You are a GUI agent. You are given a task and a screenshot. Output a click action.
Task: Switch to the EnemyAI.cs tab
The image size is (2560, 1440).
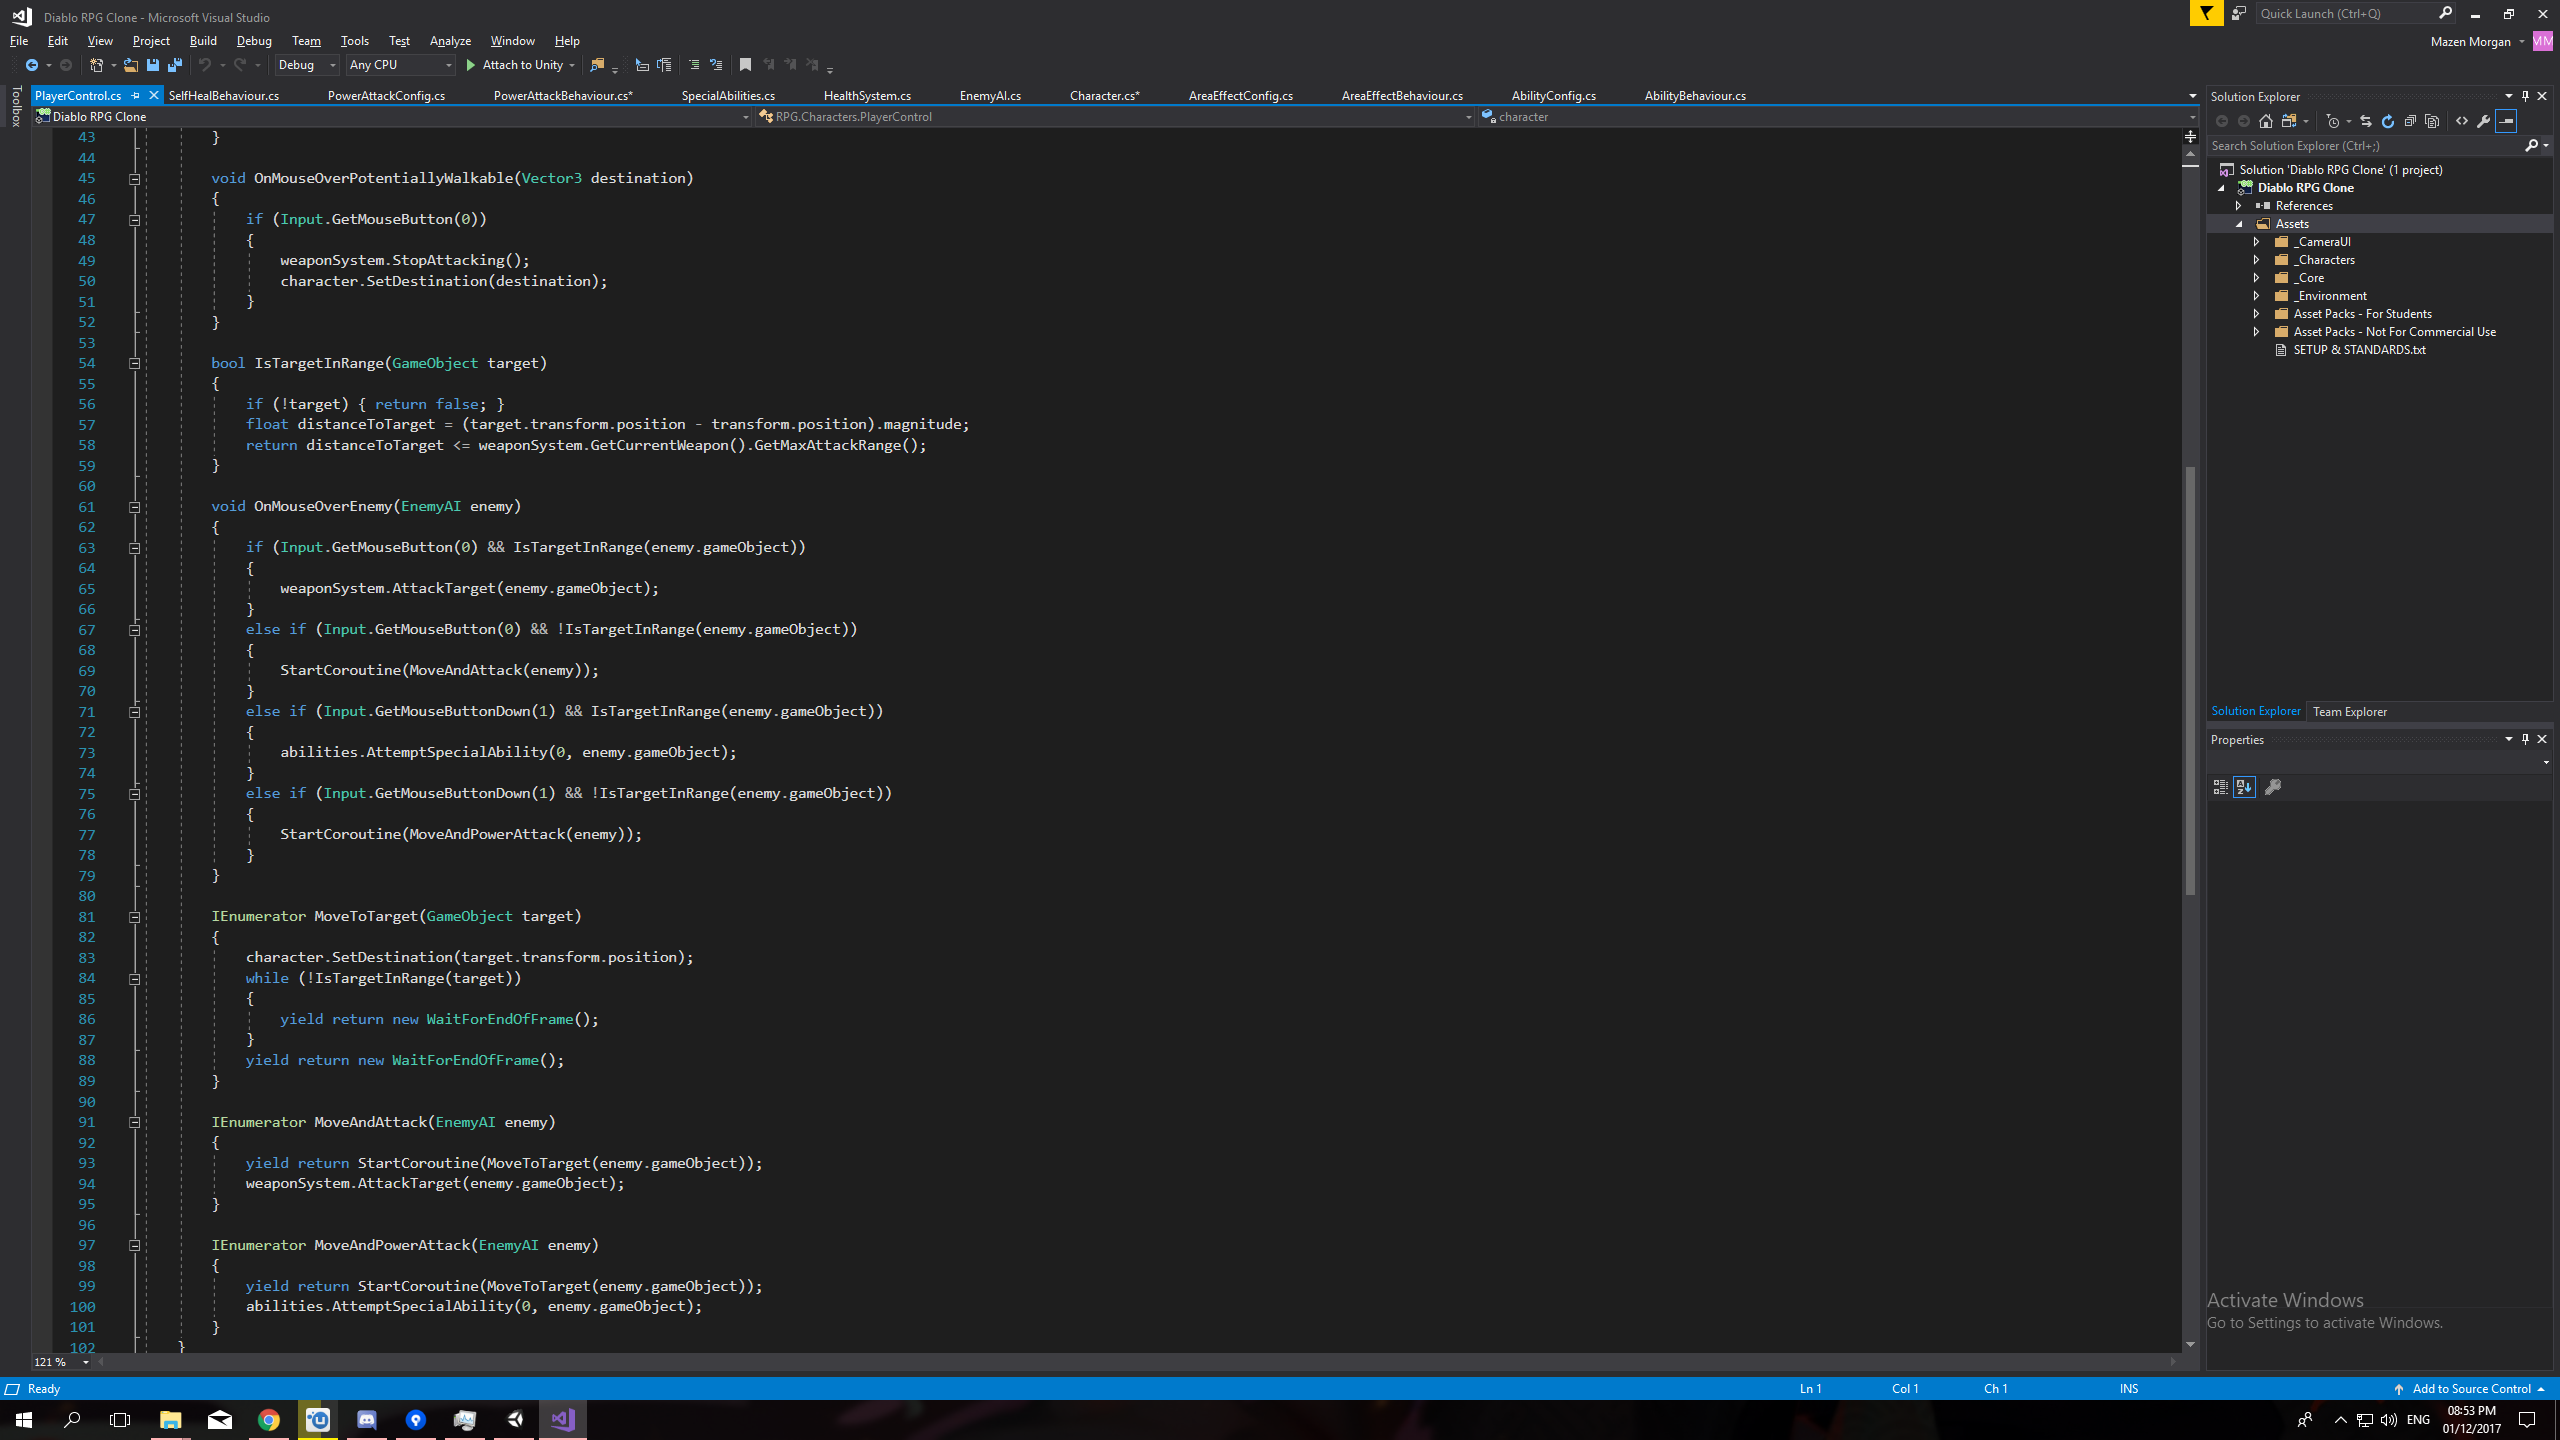(x=990, y=95)
